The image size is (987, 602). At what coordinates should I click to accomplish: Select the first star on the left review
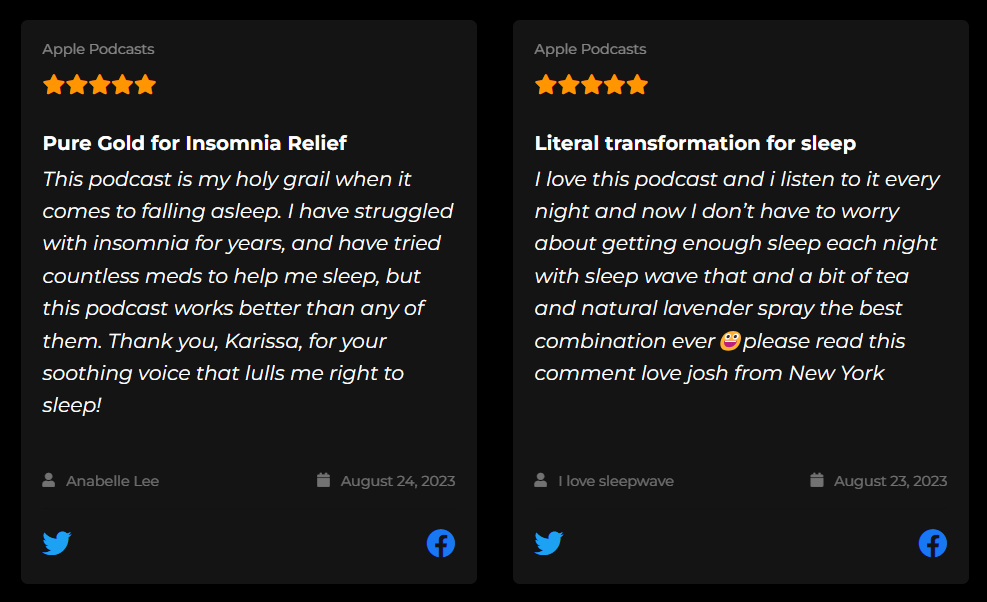pos(53,85)
